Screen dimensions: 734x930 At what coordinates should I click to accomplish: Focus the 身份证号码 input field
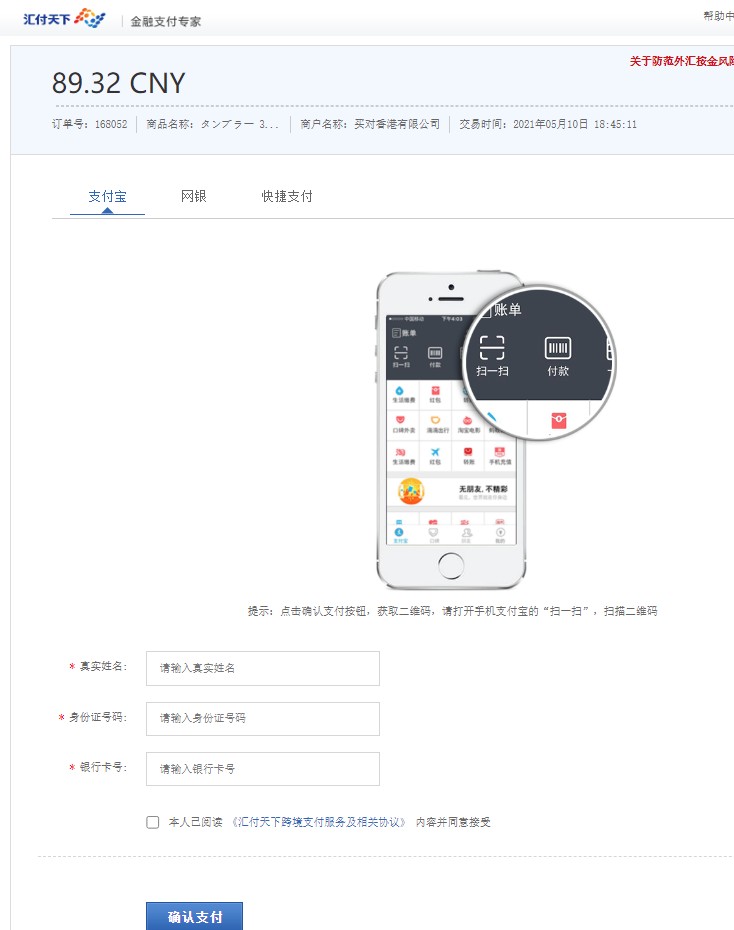(x=263, y=718)
